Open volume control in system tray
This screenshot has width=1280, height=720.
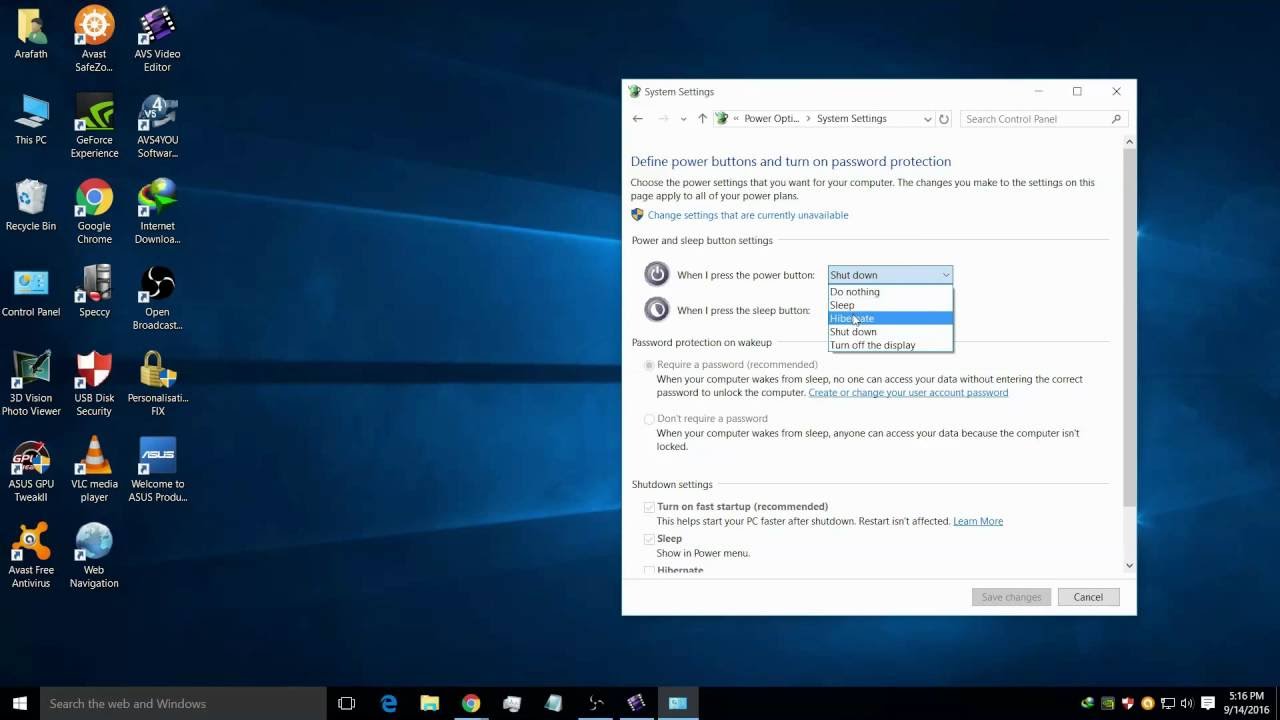pos(1187,703)
